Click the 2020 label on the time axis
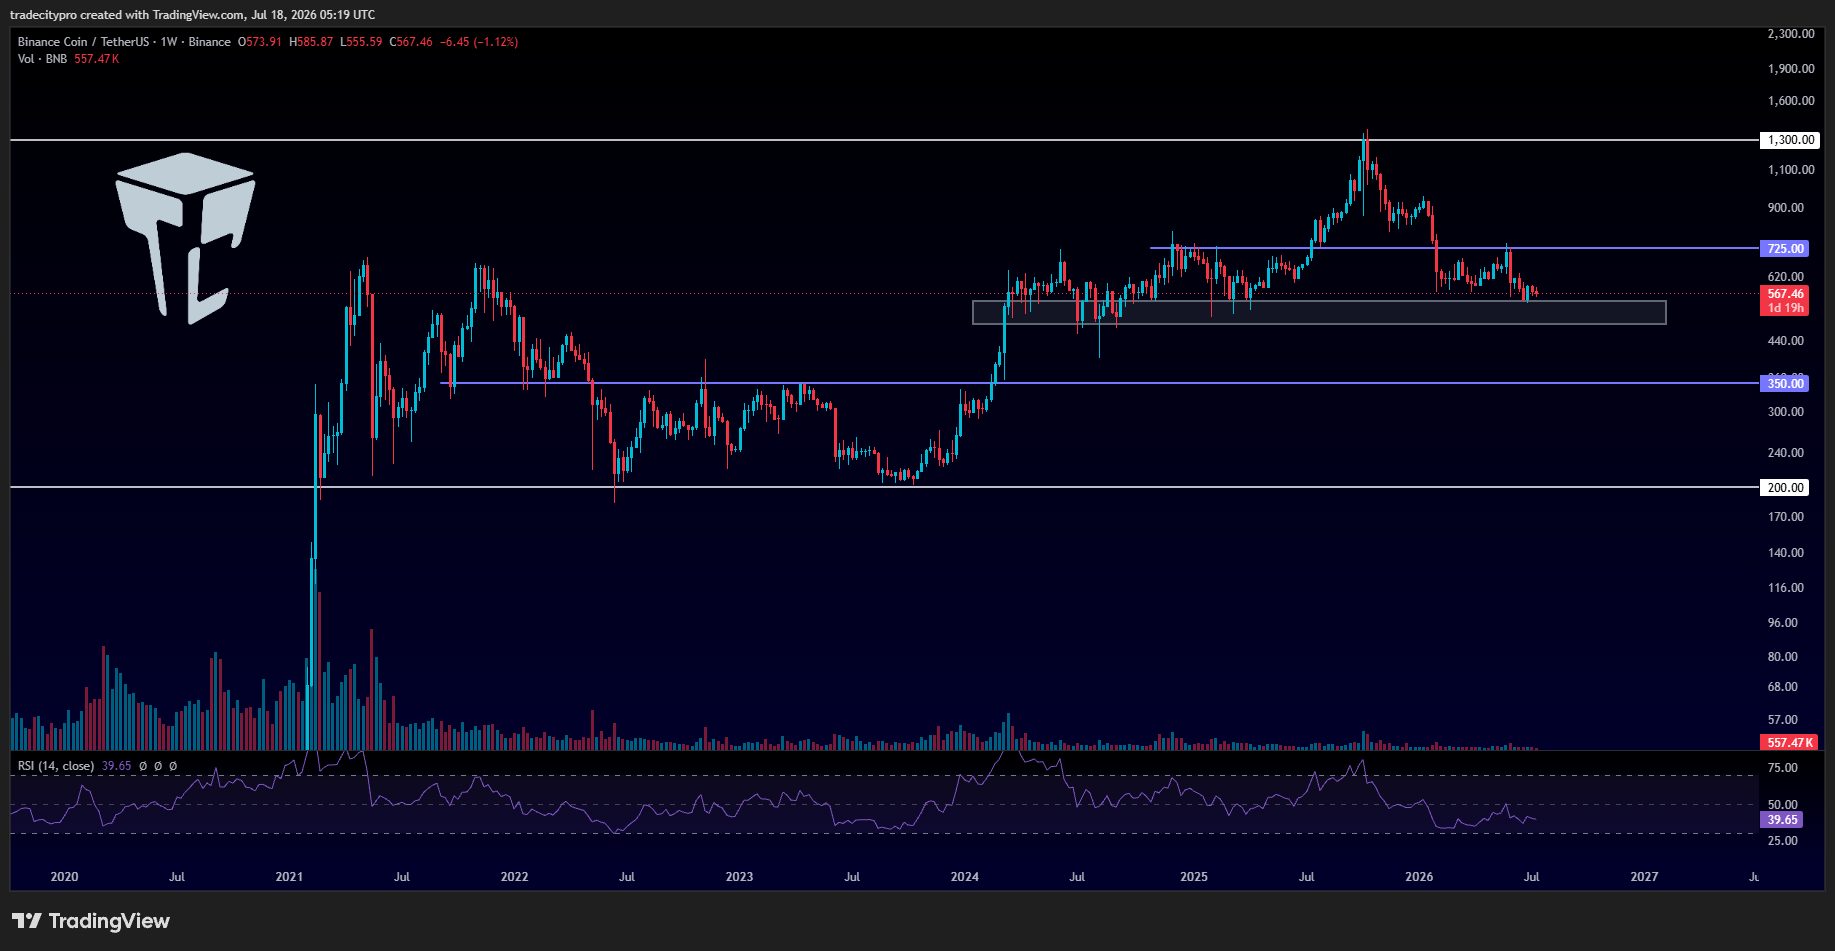 64,877
